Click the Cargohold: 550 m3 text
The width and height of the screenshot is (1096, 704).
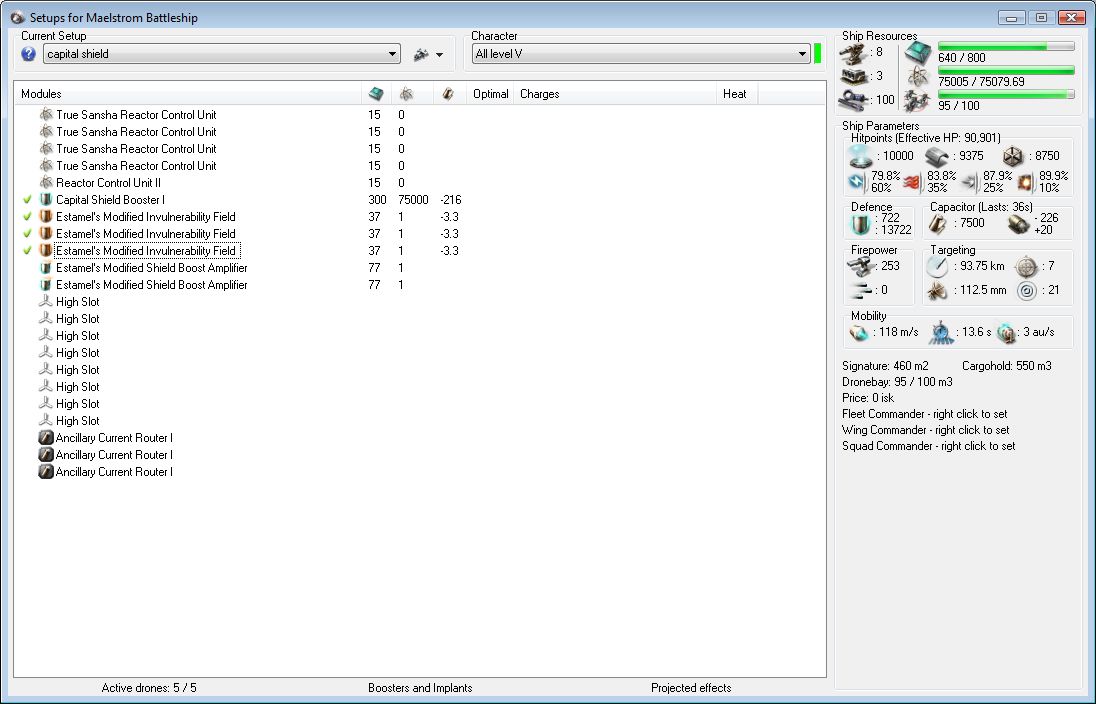tap(1007, 366)
